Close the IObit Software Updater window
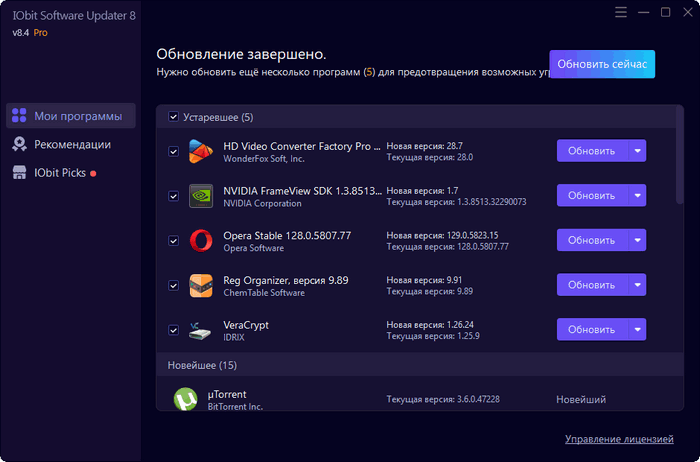 [x=688, y=12]
